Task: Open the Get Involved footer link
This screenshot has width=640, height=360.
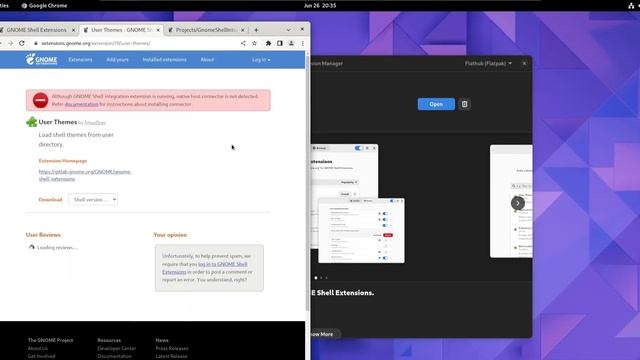Action: 42,356
